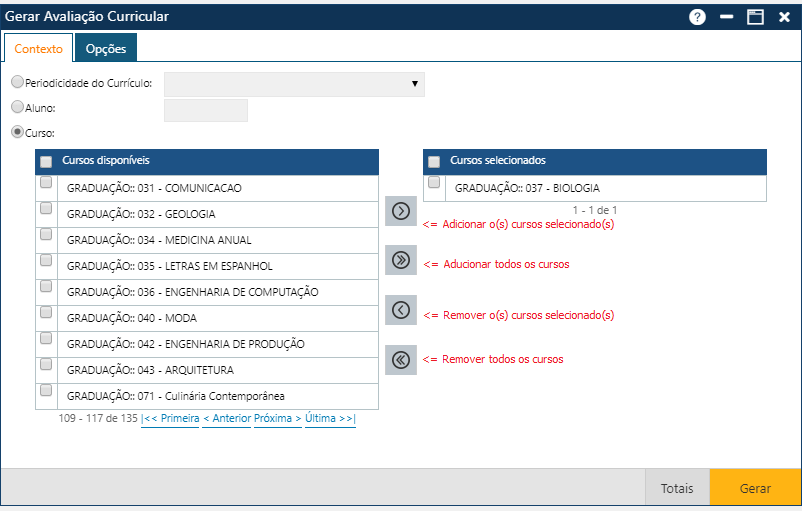Select the Aluno radio button
Image resolution: width=802 pixels, height=511 pixels.
pyautogui.click(x=17, y=106)
